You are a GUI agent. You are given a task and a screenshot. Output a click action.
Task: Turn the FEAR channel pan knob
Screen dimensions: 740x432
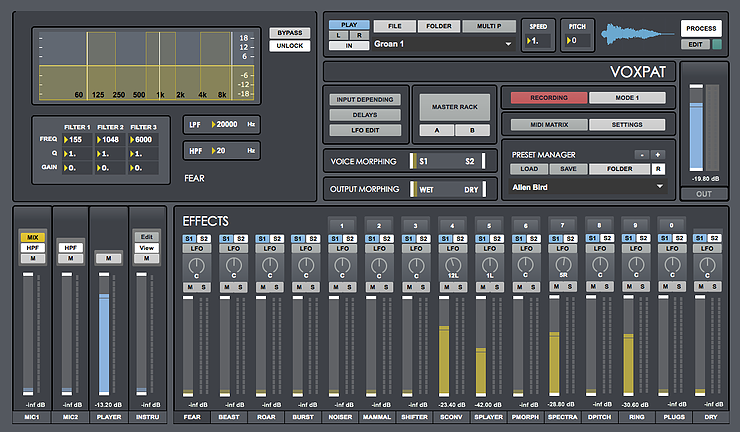(x=197, y=264)
